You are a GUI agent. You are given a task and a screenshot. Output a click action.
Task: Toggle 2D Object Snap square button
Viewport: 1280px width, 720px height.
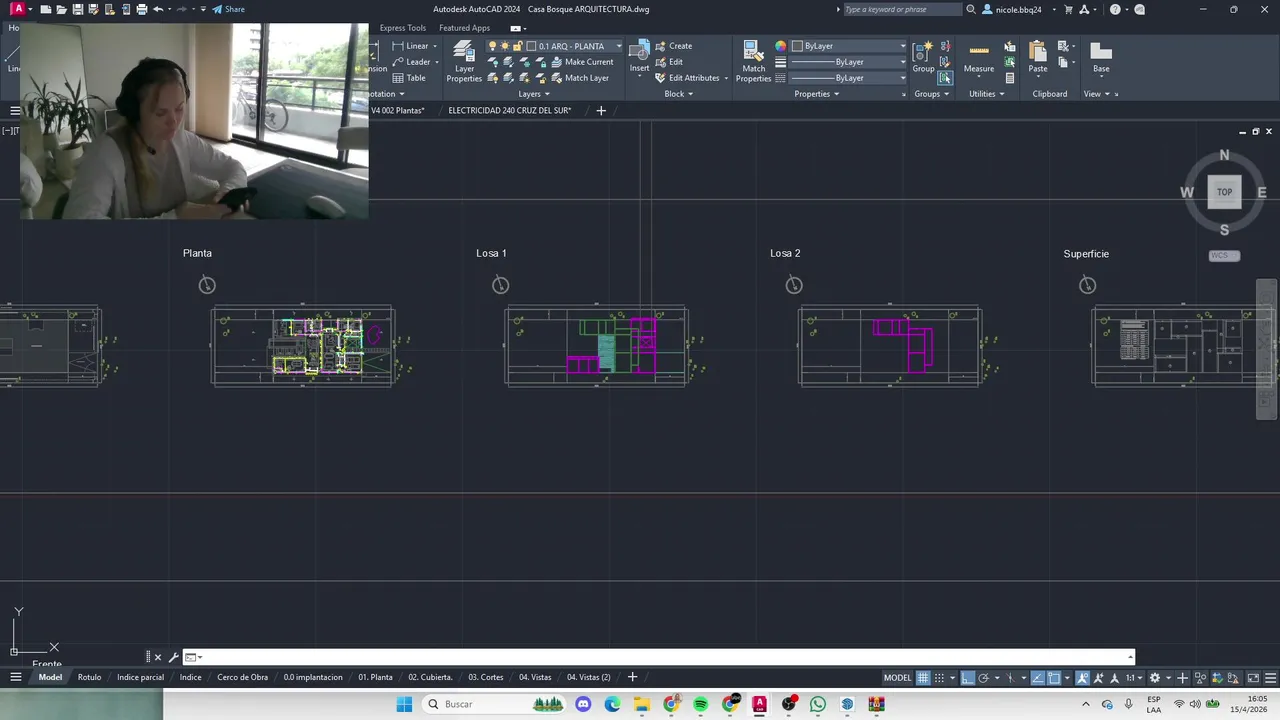click(1053, 678)
